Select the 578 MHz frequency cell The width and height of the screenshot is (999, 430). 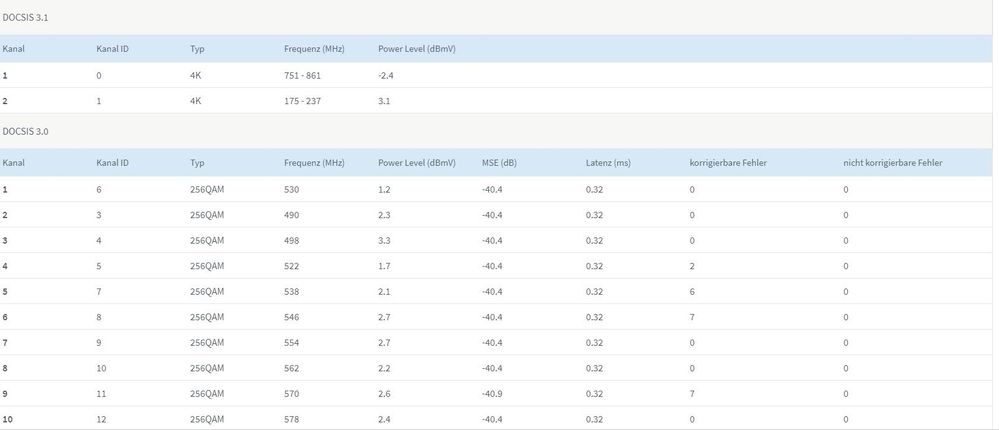pos(291,420)
